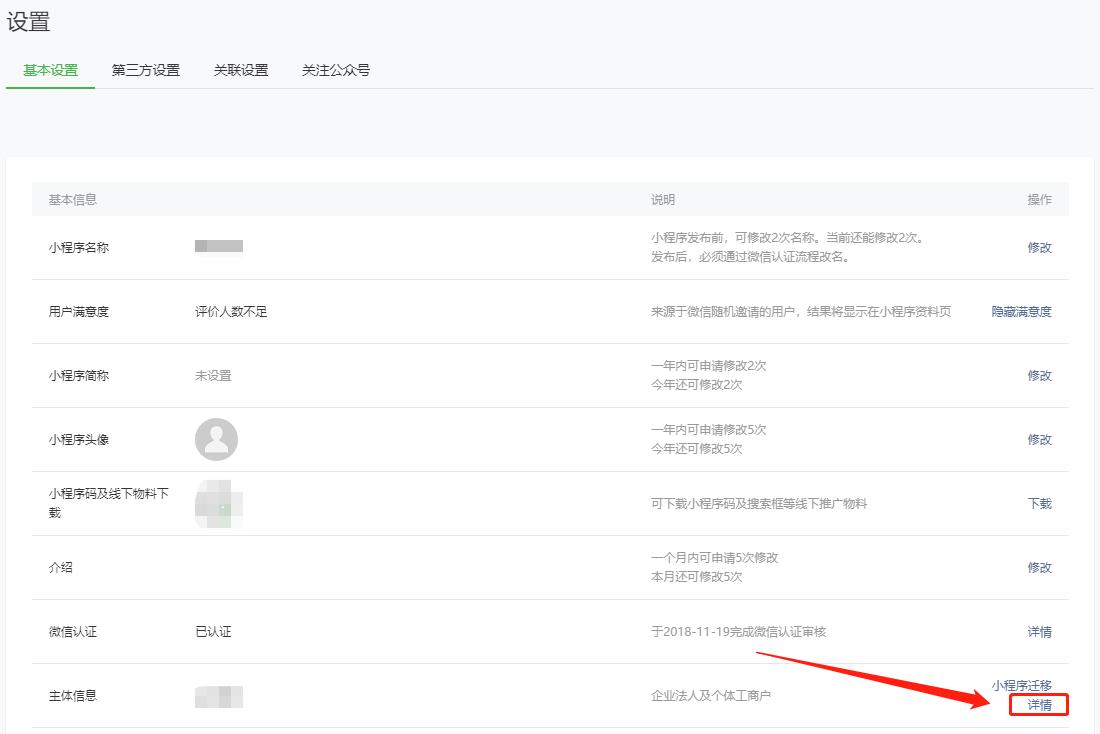Image resolution: width=1100 pixels, height=734 pixels.
Task: Click 下载 to download promotional materials
Action: (x=1040, y=503)
